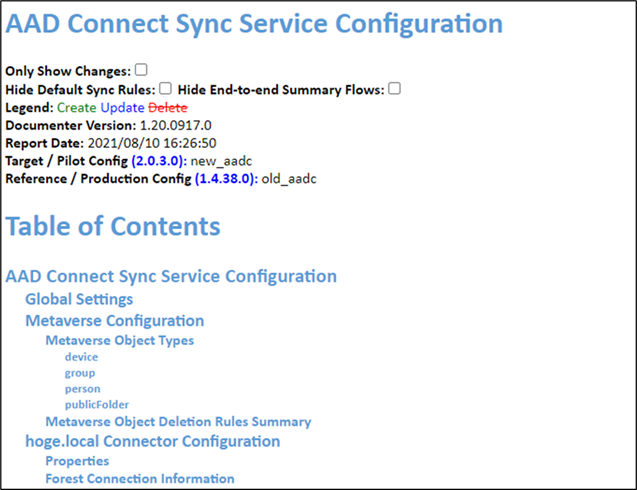Click the Table of Contents heading

point(113,226)
